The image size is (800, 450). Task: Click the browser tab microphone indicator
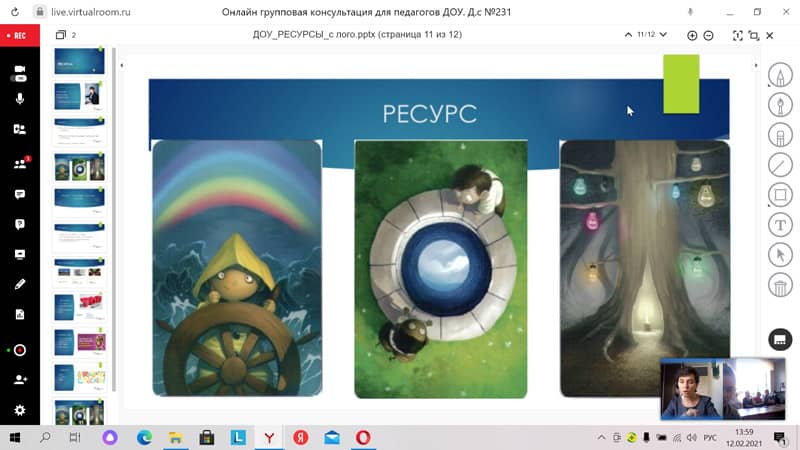690,12
